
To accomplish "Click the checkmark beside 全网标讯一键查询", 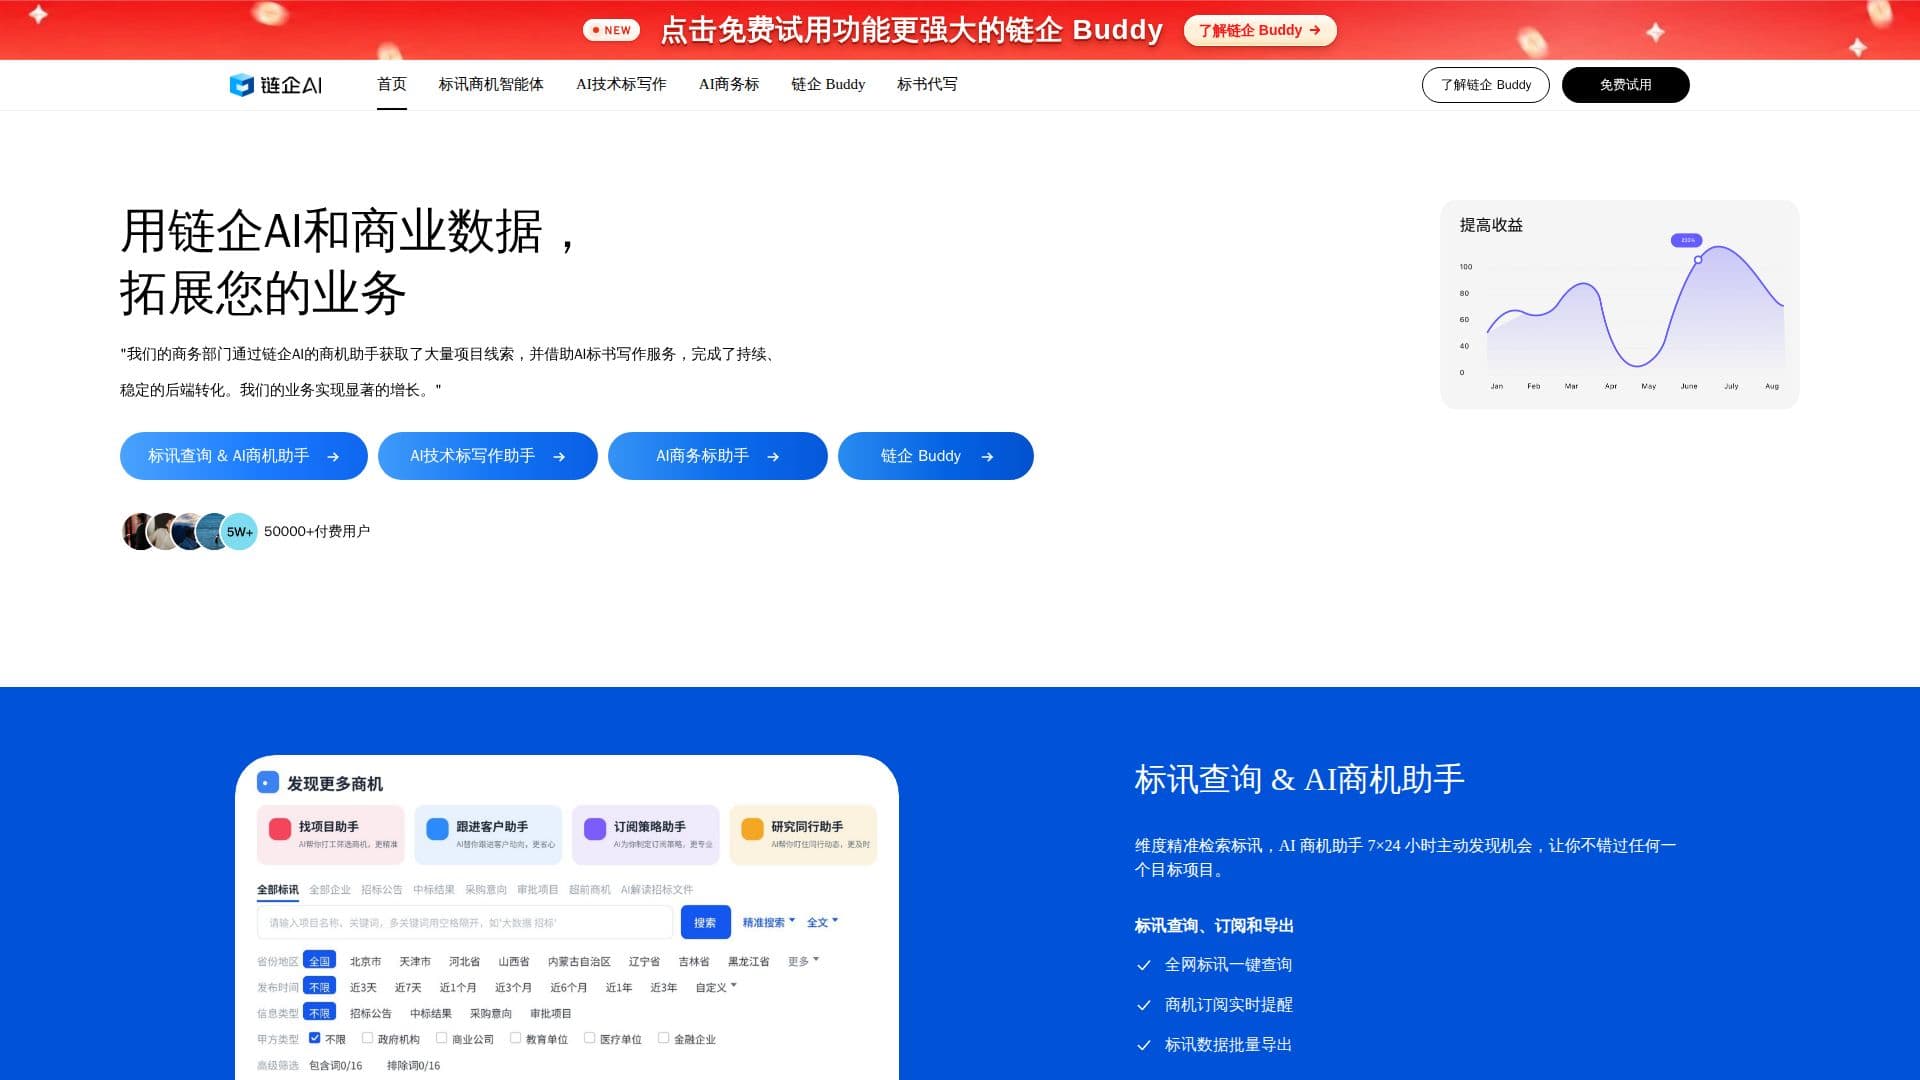I will coord(1143,965).
